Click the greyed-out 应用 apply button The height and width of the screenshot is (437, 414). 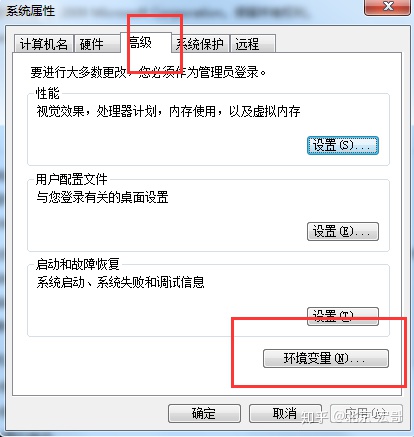(366, 414)
